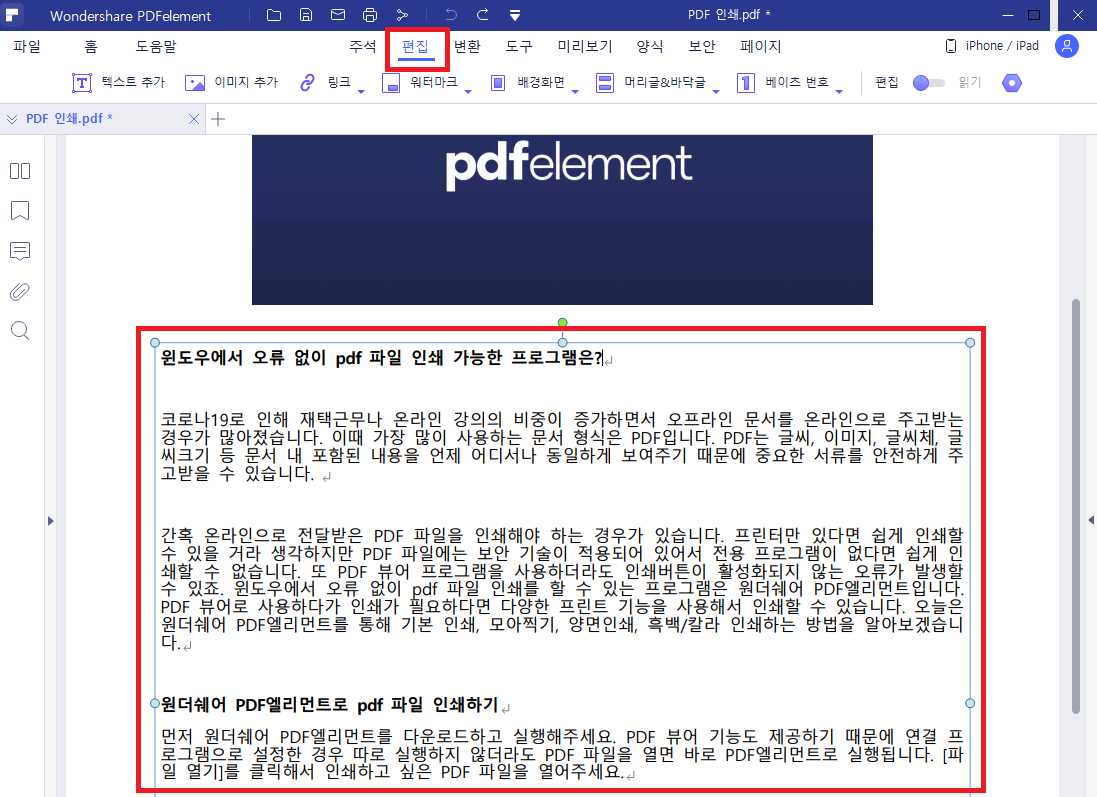
Task: Expand the 배경화면 dropdown arrow
Action: (575, 91)
